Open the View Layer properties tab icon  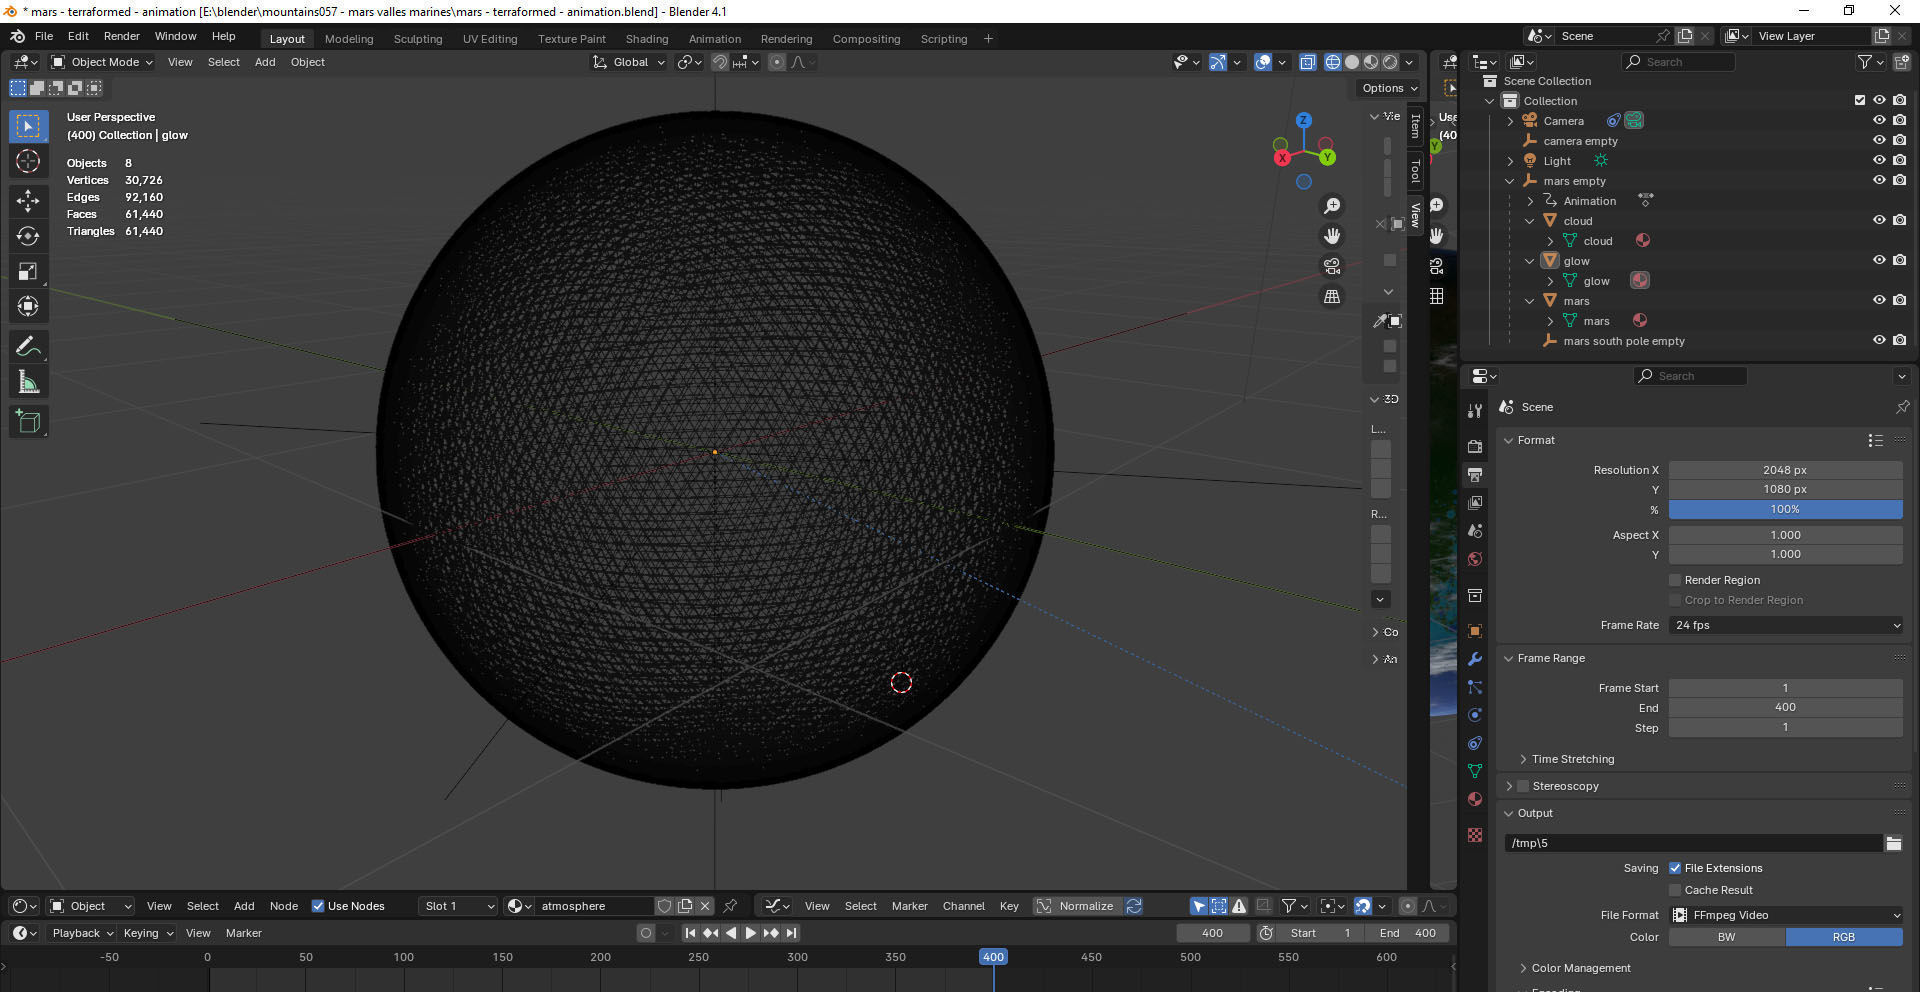pyautogui.click(x=1475, y=502)
